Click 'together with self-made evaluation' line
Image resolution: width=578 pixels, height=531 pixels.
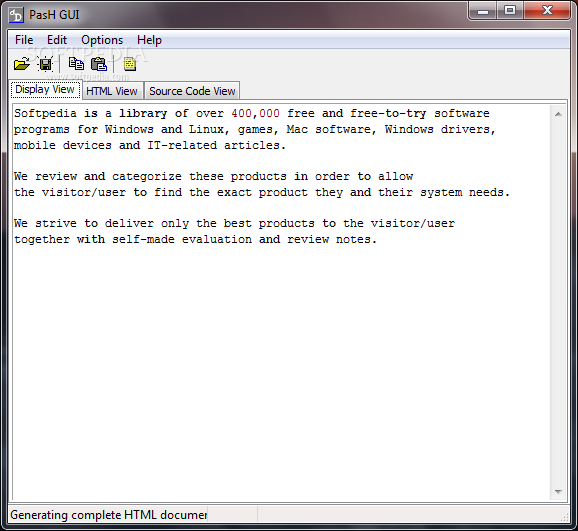(x=195, y=239)
